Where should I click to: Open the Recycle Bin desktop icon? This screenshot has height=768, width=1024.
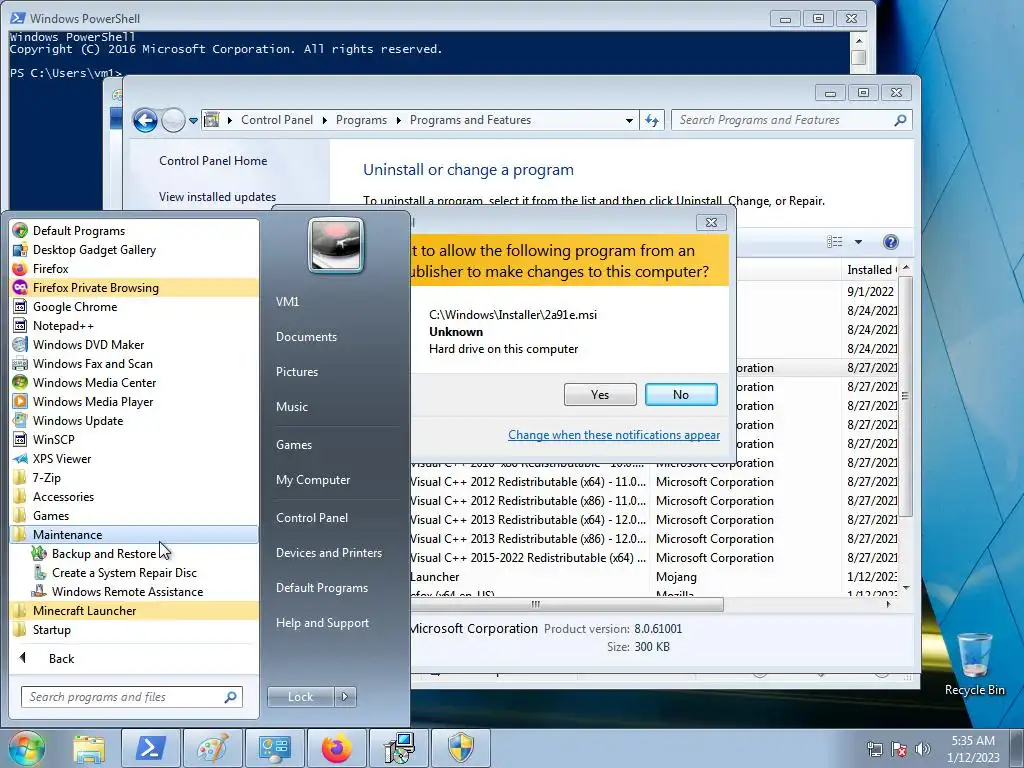click(974, 664)
